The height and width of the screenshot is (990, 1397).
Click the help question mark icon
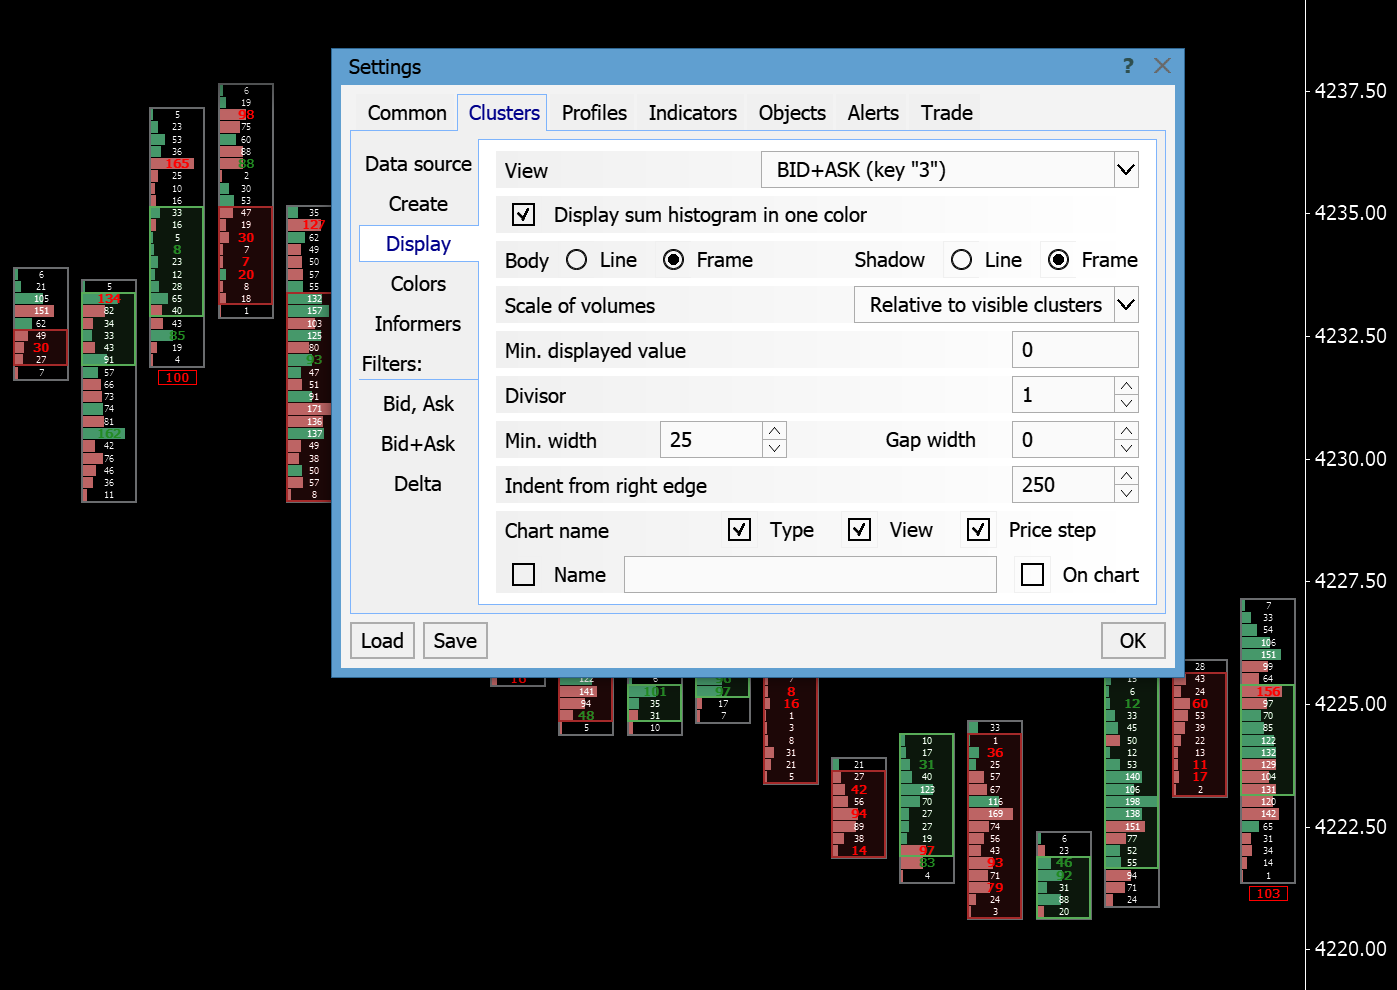click(x=1128, y=66)
